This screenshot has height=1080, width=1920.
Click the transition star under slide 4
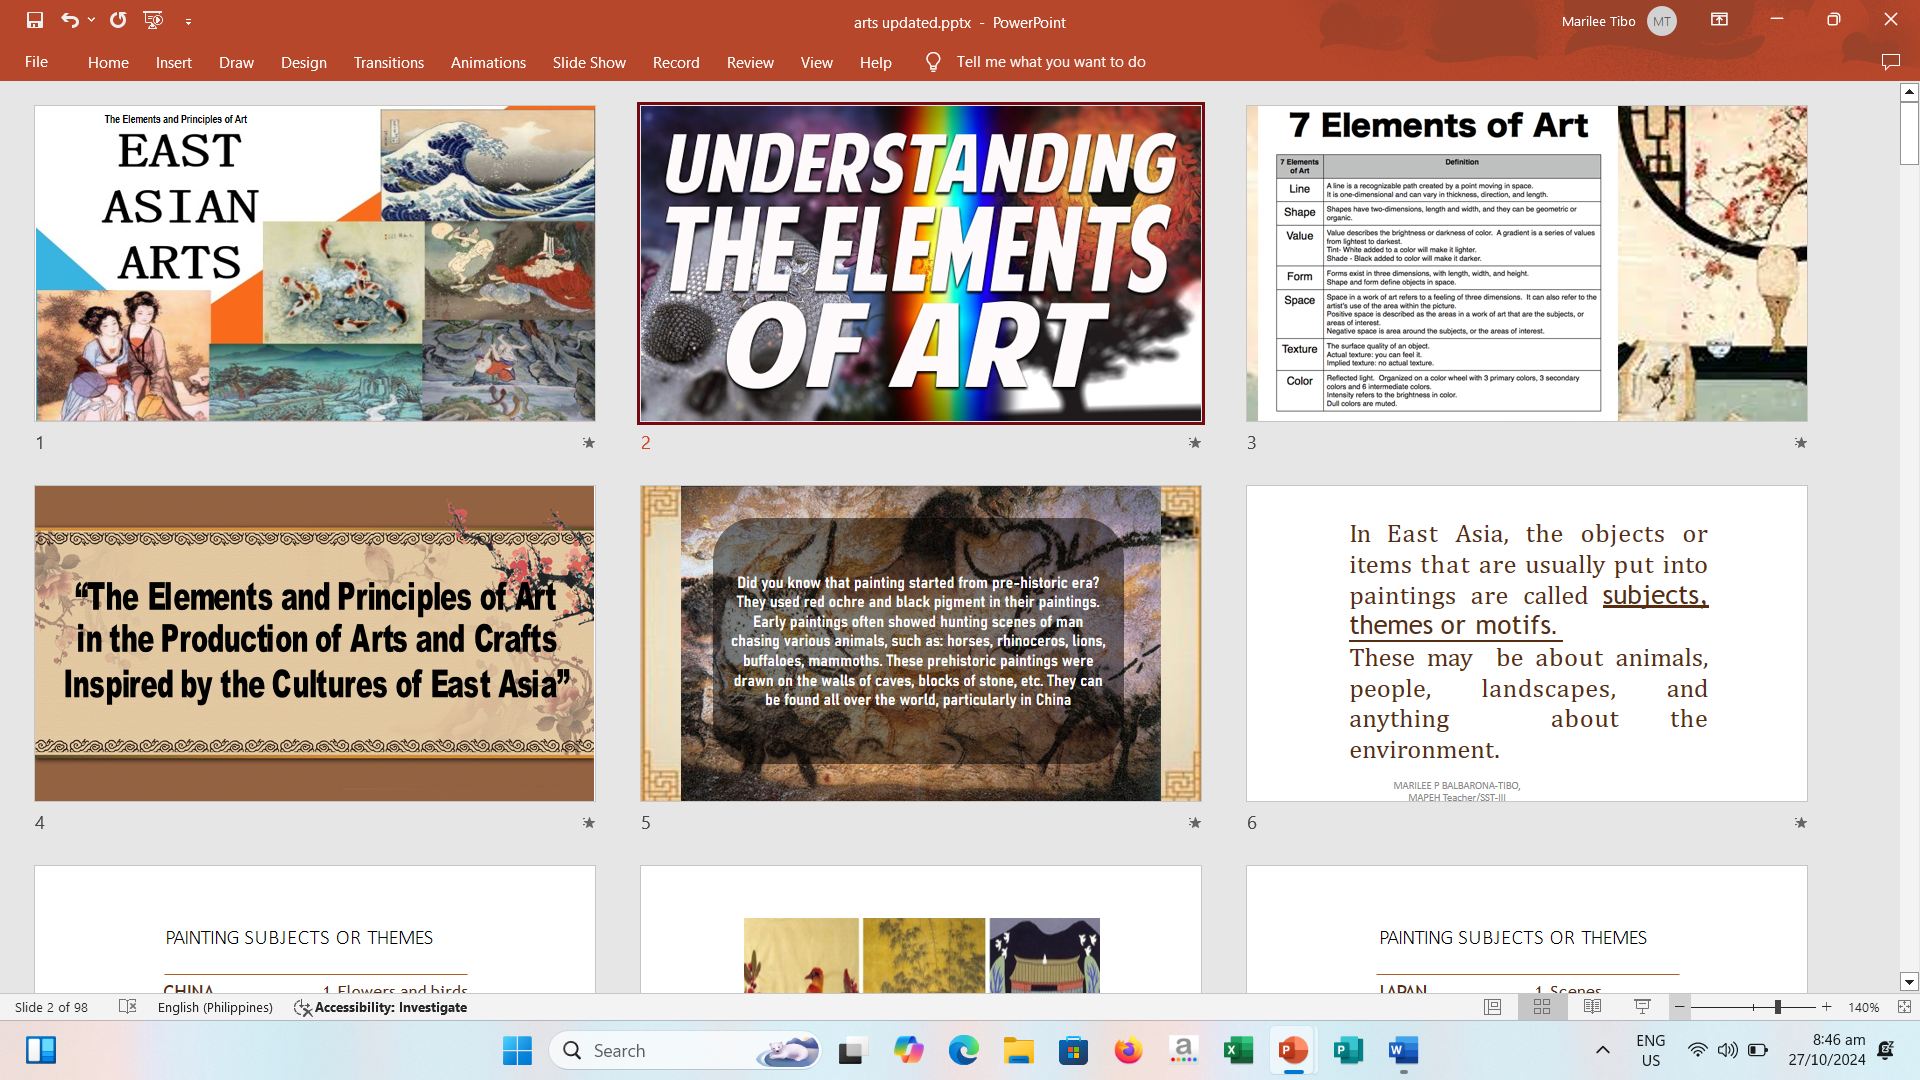(x=589, y=822)
